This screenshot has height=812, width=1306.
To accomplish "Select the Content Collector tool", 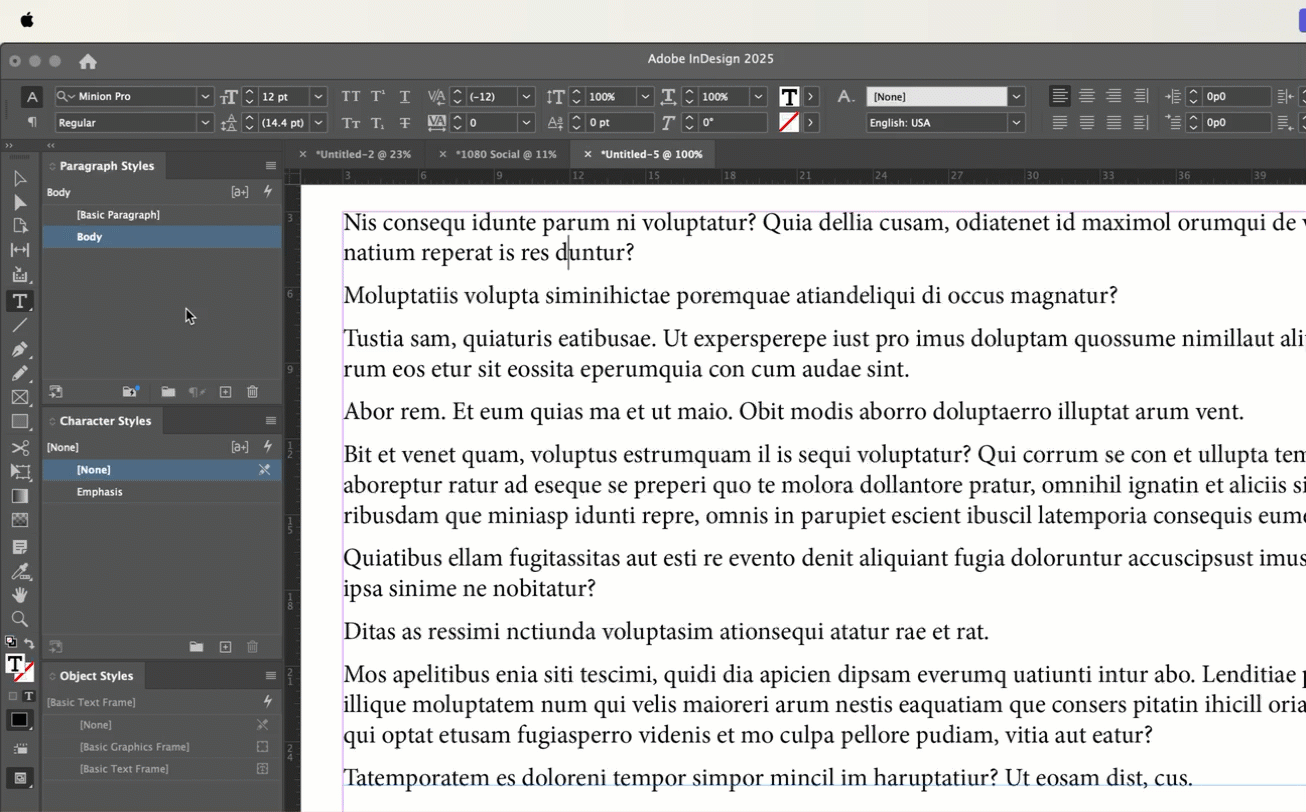I will click(x=19, y=275).
